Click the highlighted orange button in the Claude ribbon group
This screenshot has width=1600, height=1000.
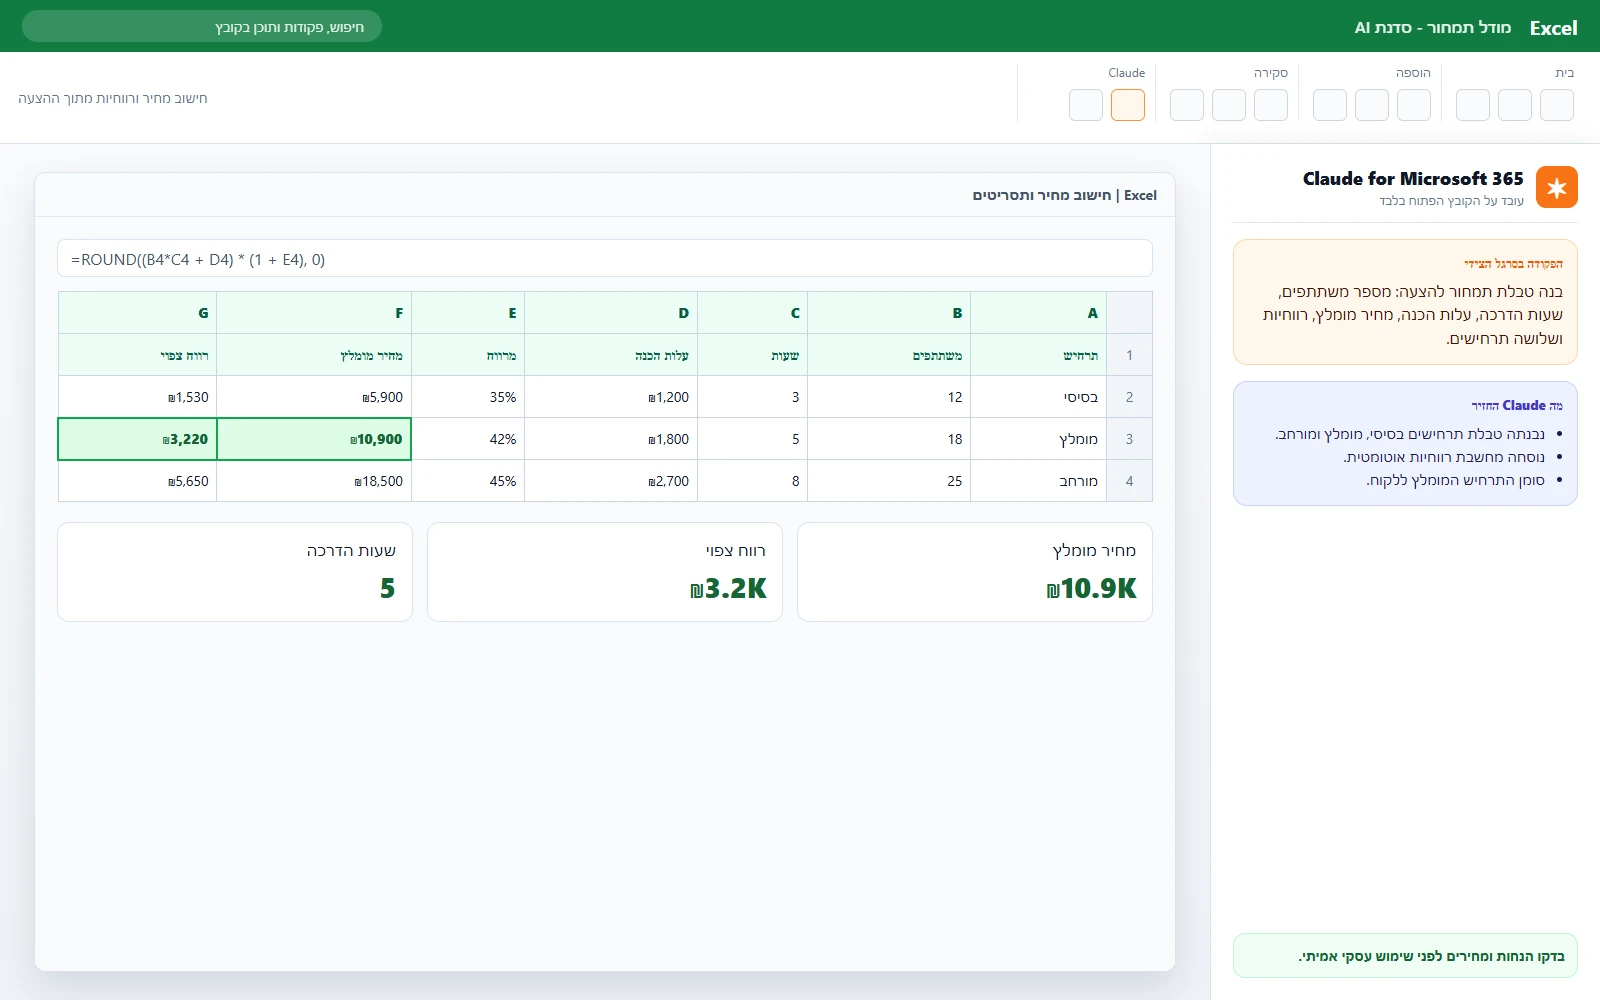click(x=1128, y=105)
